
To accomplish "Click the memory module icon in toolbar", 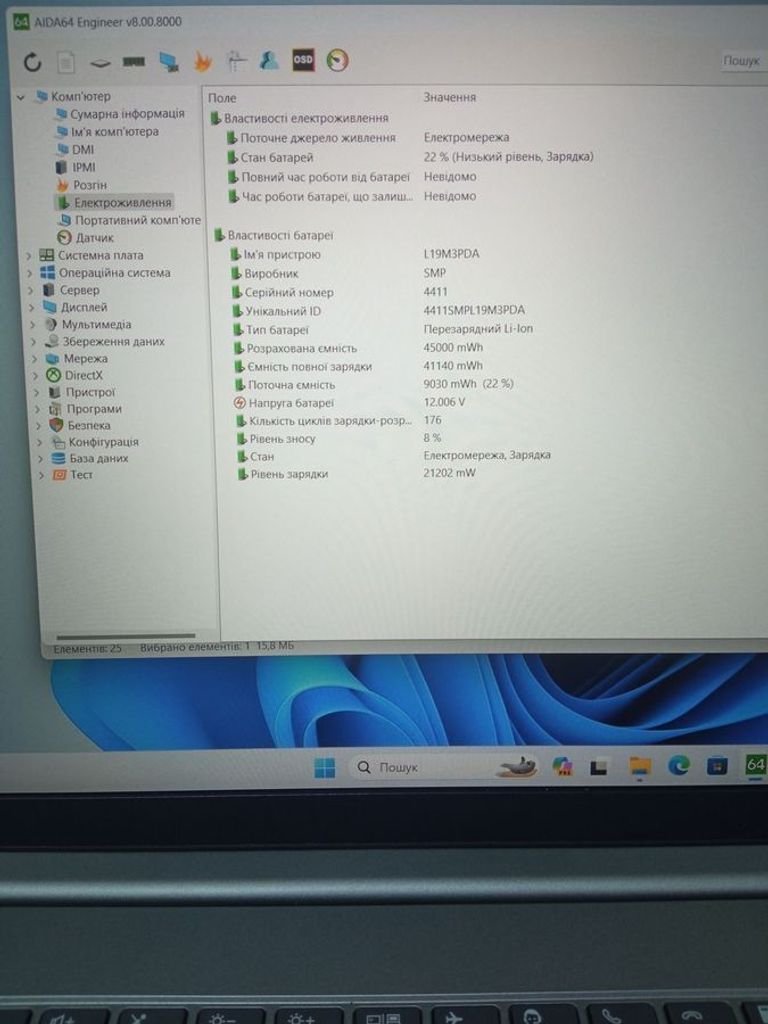I will pyautogui.click(x=133, y=62).
